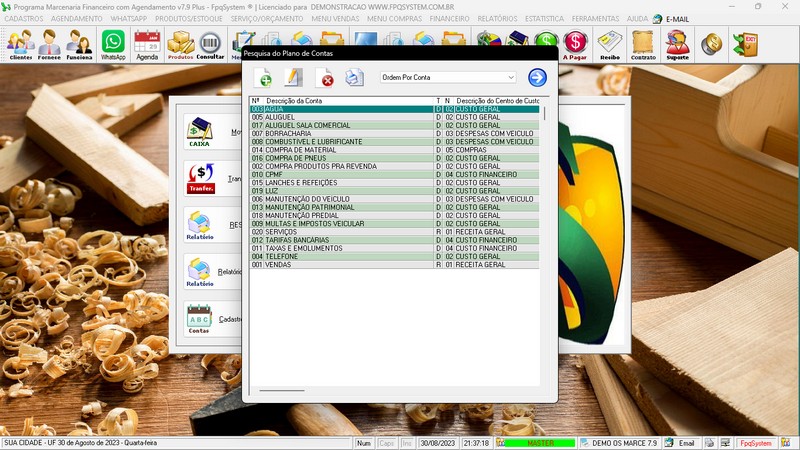Select the COMPRA DE MATERIAL row
The width and height of the screenshot is (800, 450).
(x=394, y=150)
